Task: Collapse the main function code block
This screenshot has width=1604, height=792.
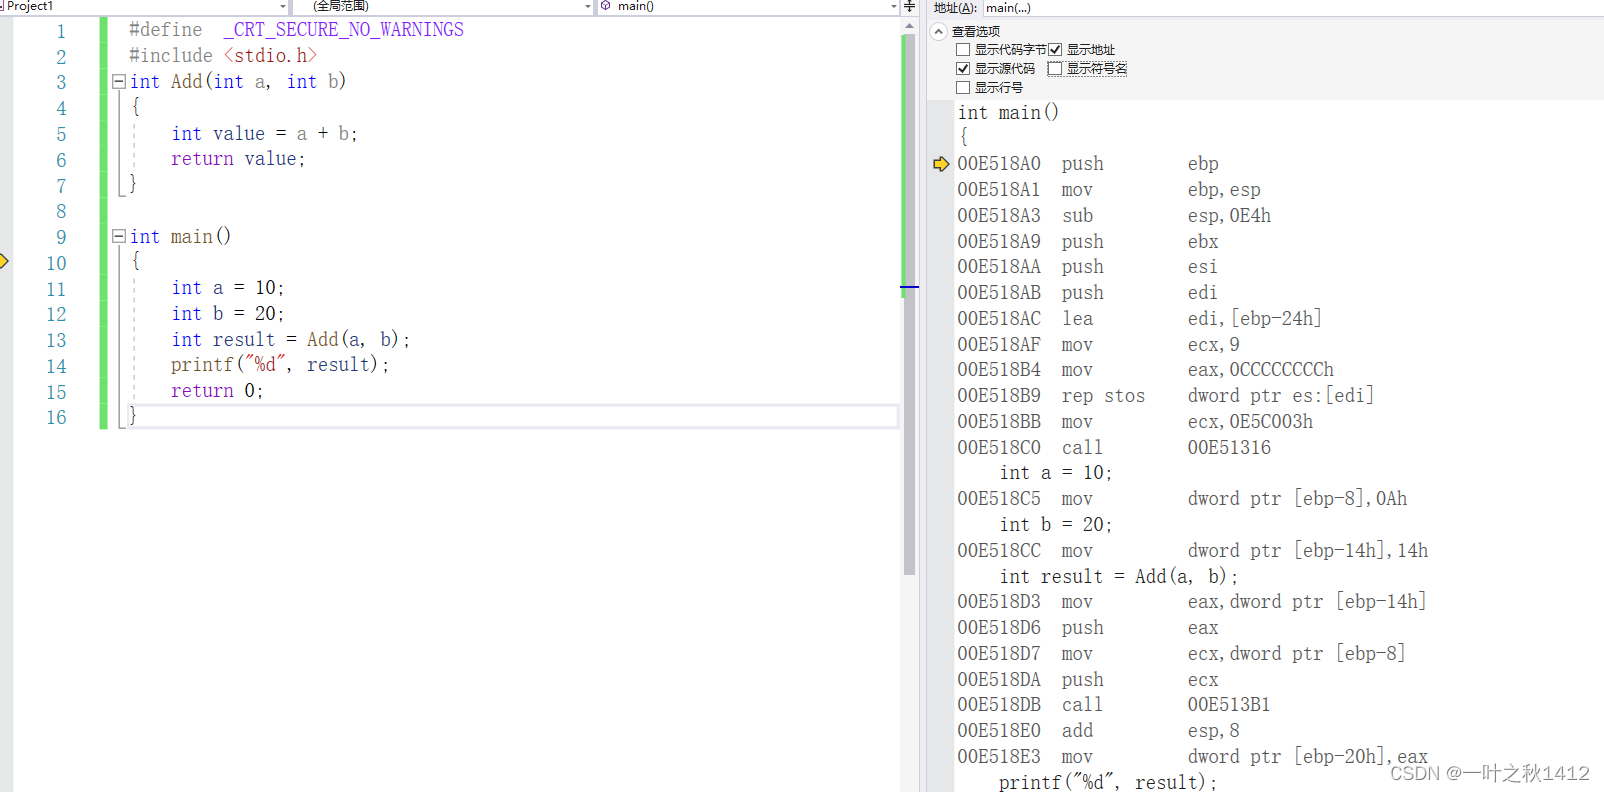Action: (119, 236)
